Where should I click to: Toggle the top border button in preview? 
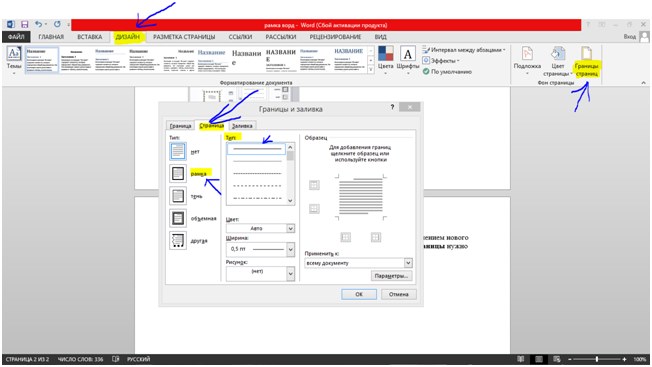coord(314,185)
